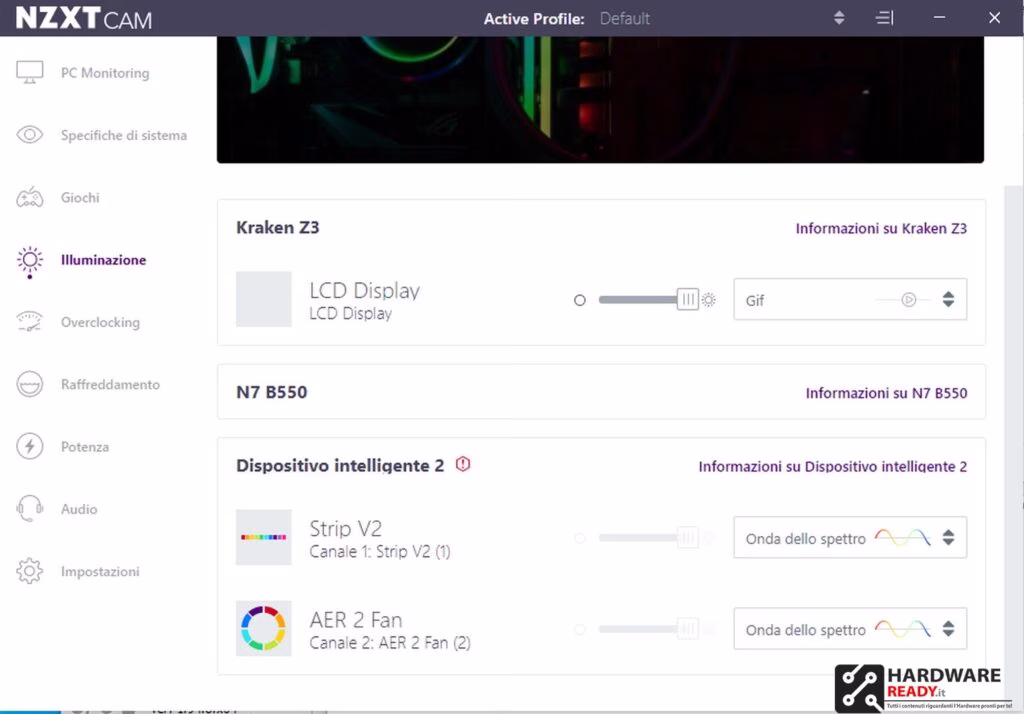
Task: Click the PC lighting preview image
Action: click(600, 99)
